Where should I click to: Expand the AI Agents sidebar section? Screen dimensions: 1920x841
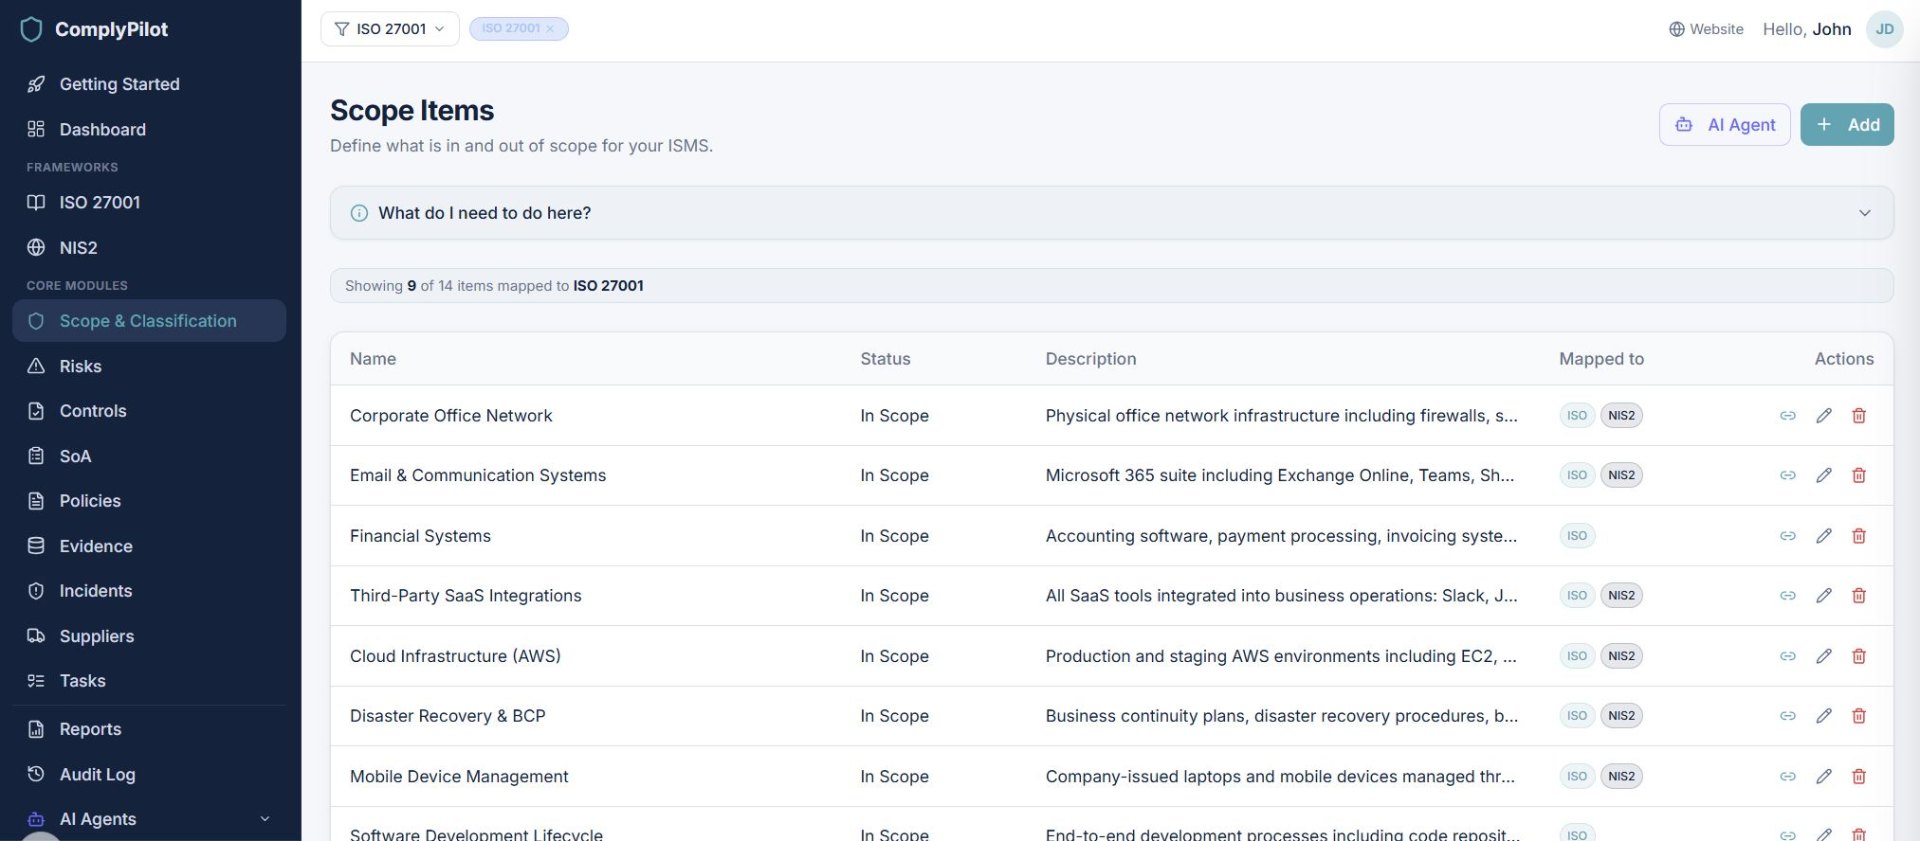pos(150,819)
